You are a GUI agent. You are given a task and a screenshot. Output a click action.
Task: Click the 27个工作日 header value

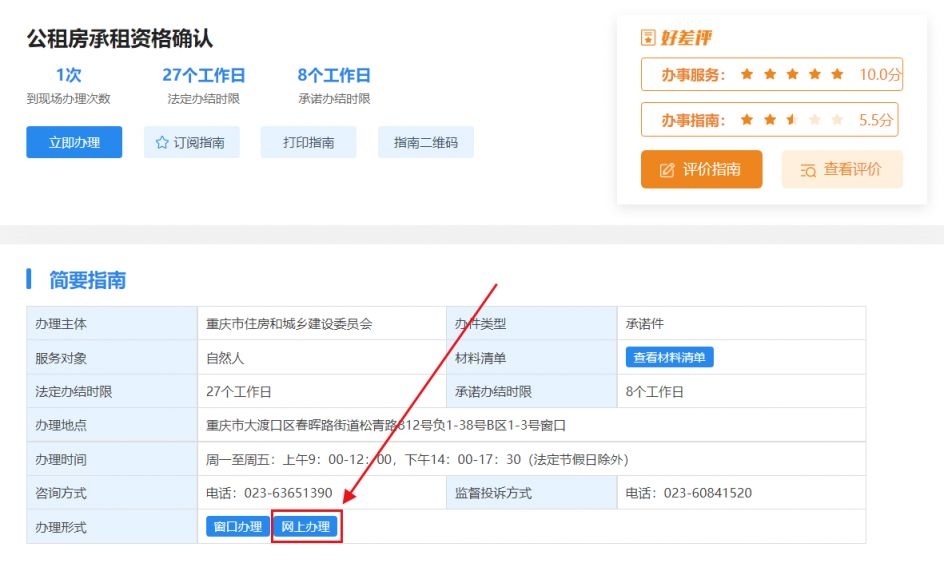pos(203,75)
